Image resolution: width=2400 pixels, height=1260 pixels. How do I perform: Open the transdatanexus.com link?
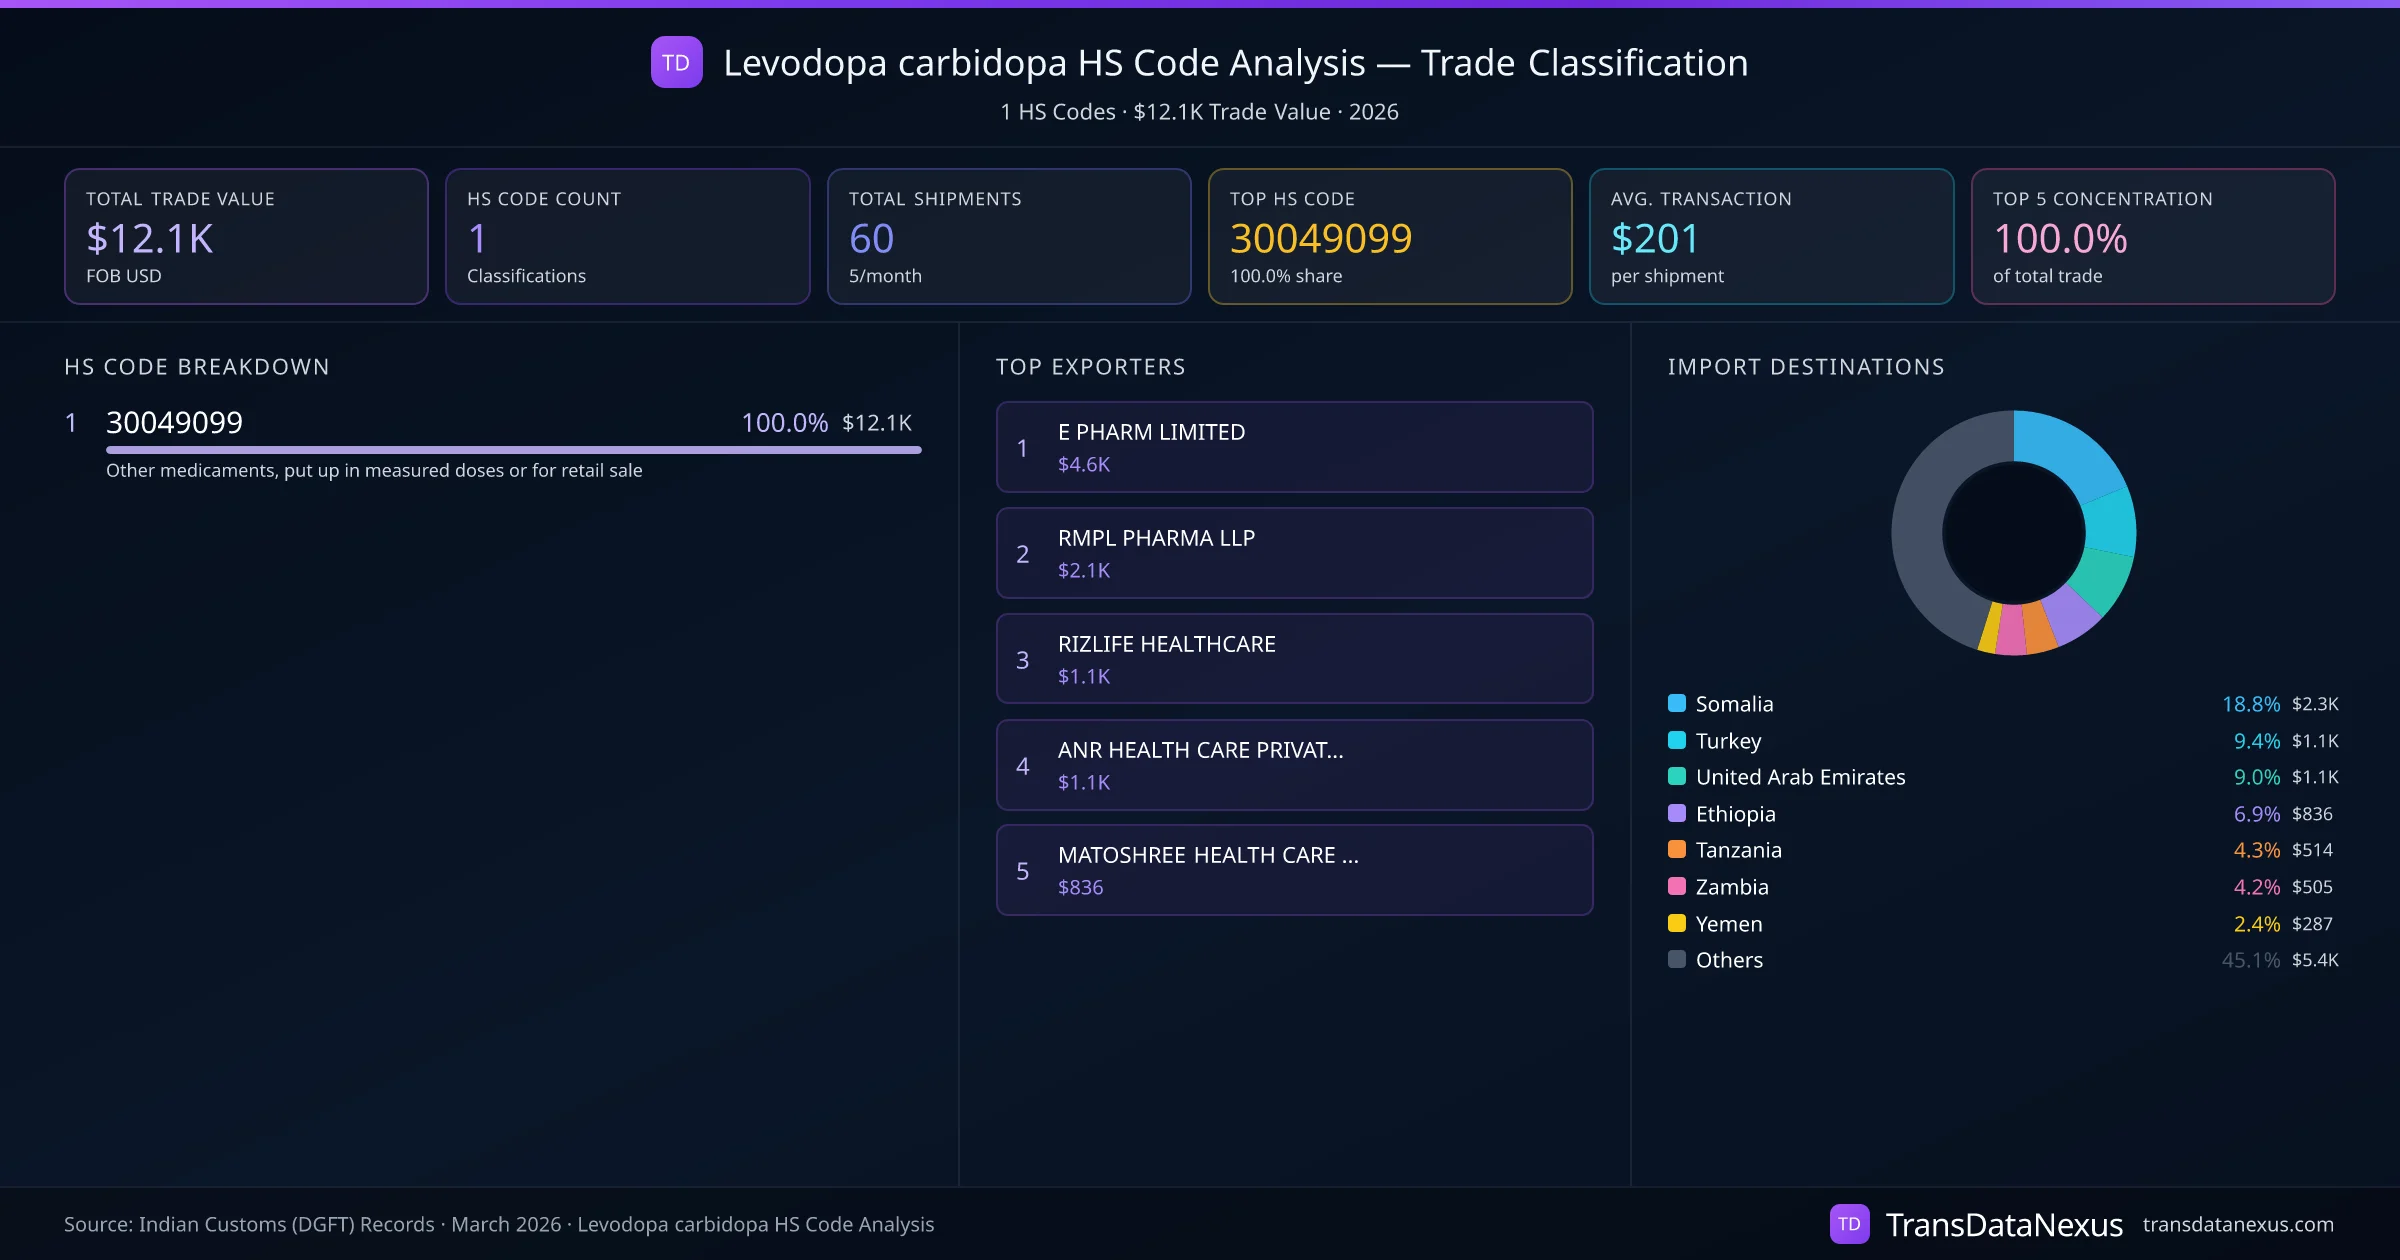coord(2237,1224)
